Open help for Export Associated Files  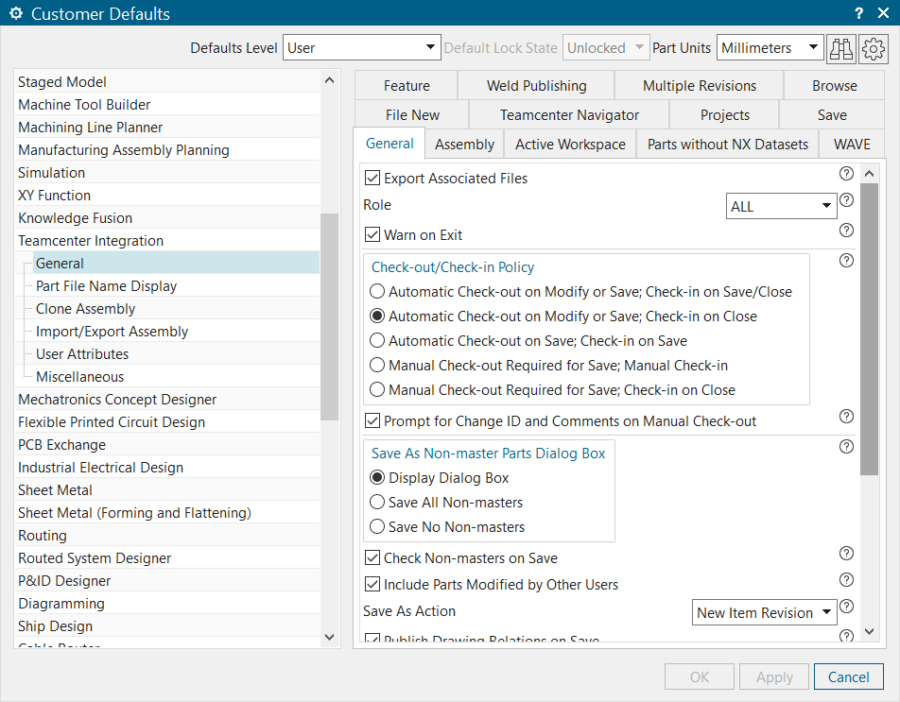coord(846,173)
